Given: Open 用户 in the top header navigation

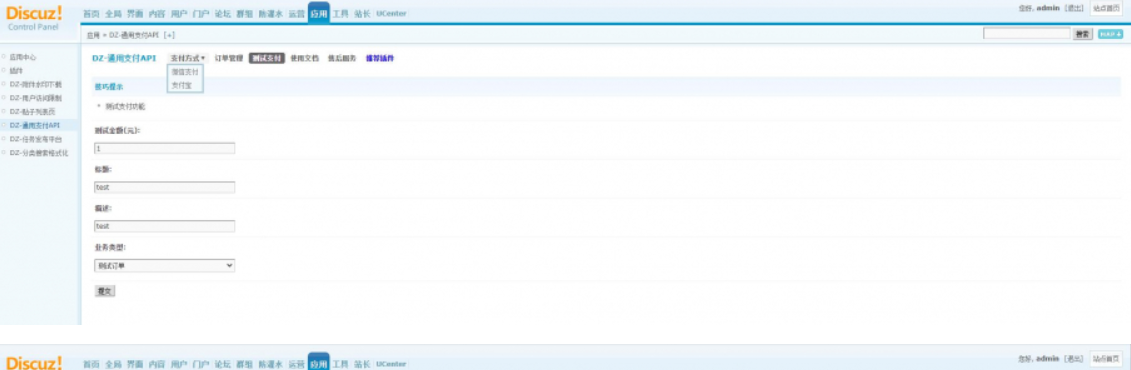Looking at the screenshot, I should coord(179,14).
